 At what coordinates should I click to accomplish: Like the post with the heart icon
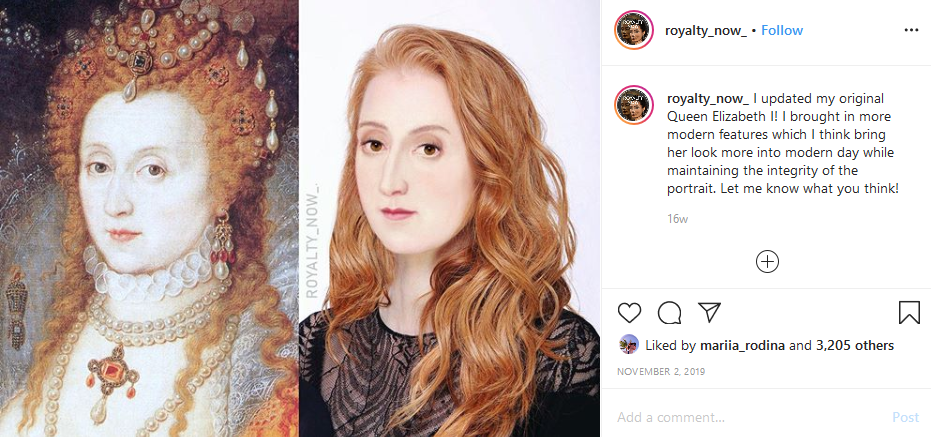[x=630, y=312]
